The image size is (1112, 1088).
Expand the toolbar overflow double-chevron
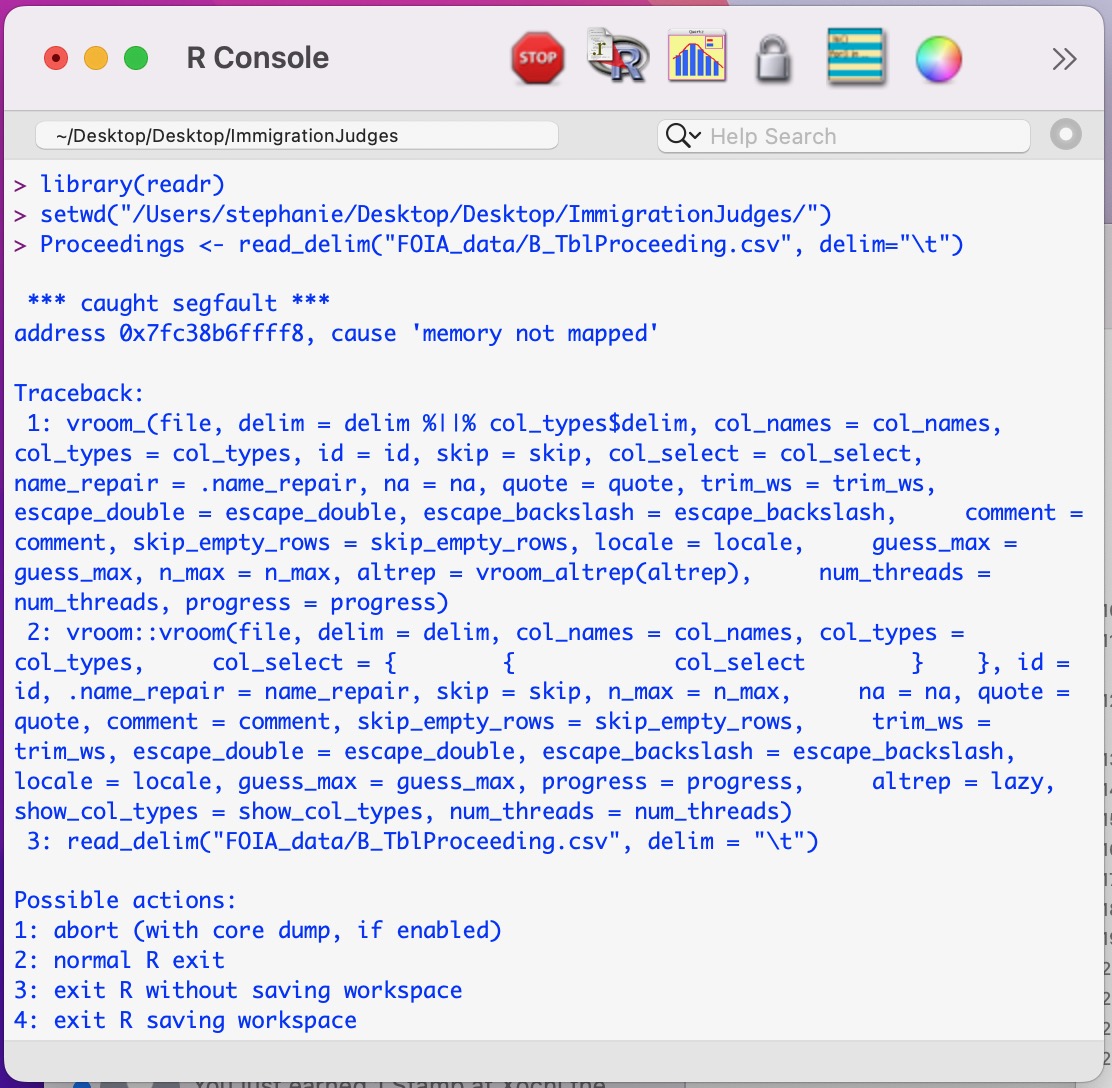click(x=1064, y=58)
